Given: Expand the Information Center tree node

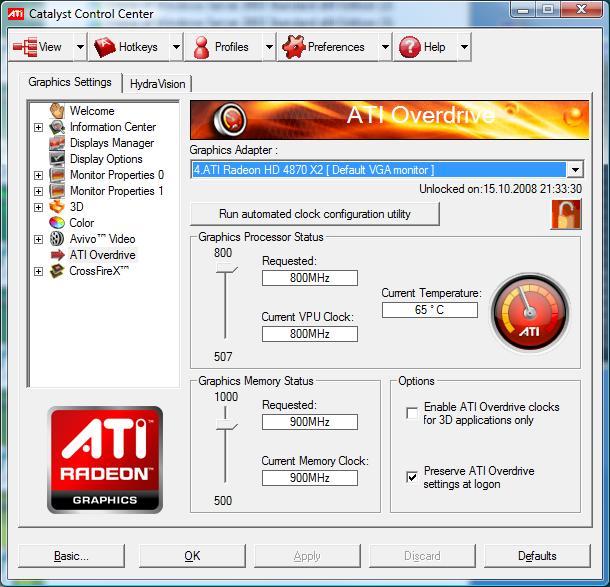Looking at the screenshot, I should click(38, 127).
